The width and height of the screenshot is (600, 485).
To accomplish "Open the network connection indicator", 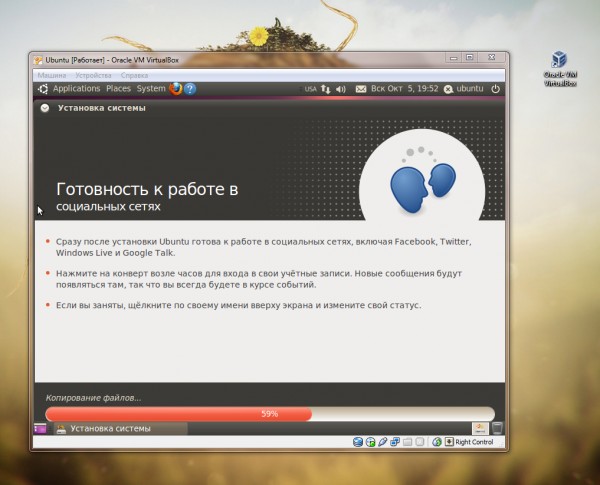I will point(325,89).
